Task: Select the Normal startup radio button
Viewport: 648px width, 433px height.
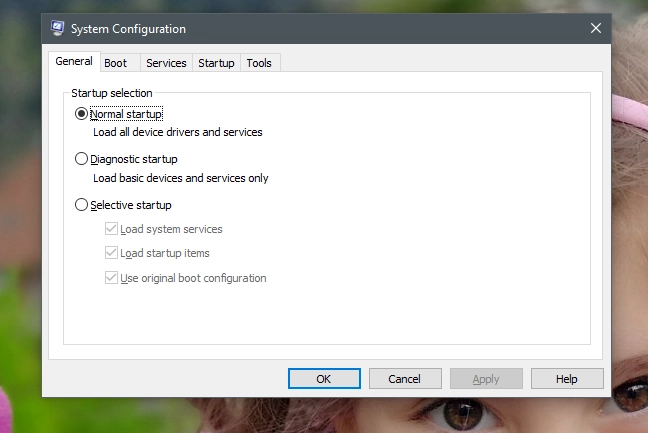Action: [81, 114]
